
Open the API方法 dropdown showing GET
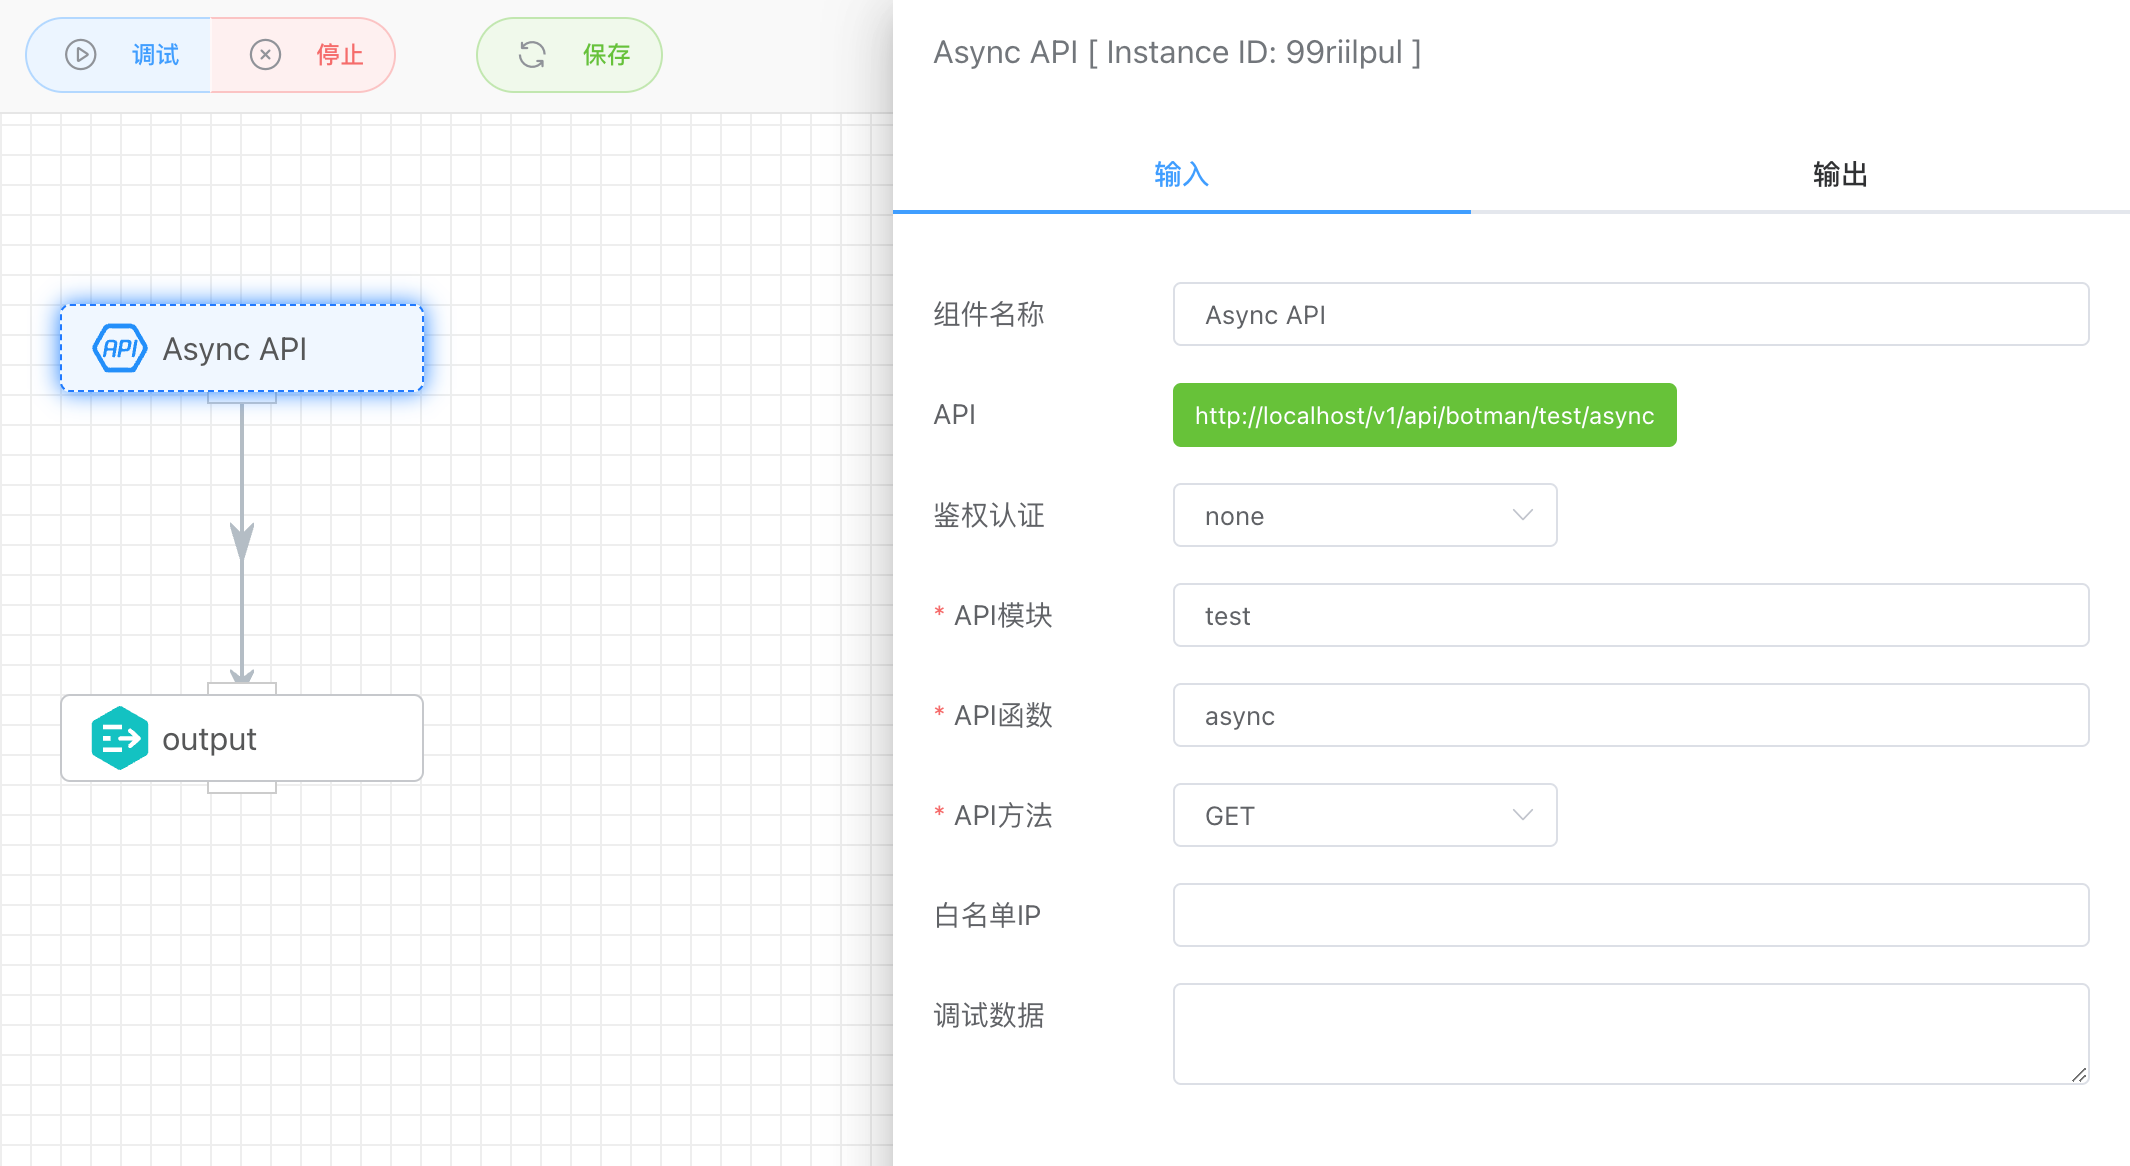(1365, 815)
